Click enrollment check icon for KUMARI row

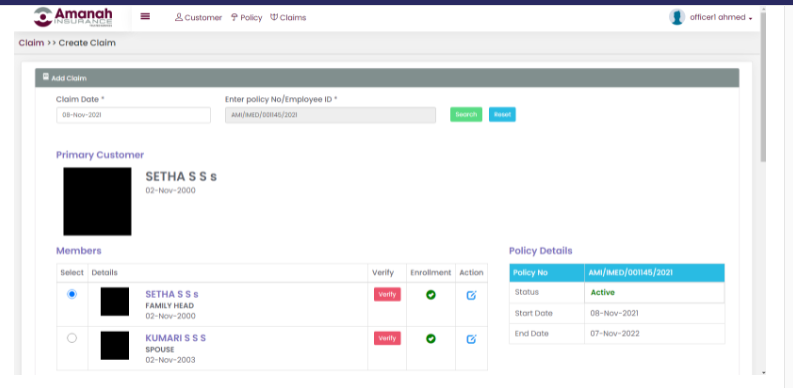tap(431, 339)
